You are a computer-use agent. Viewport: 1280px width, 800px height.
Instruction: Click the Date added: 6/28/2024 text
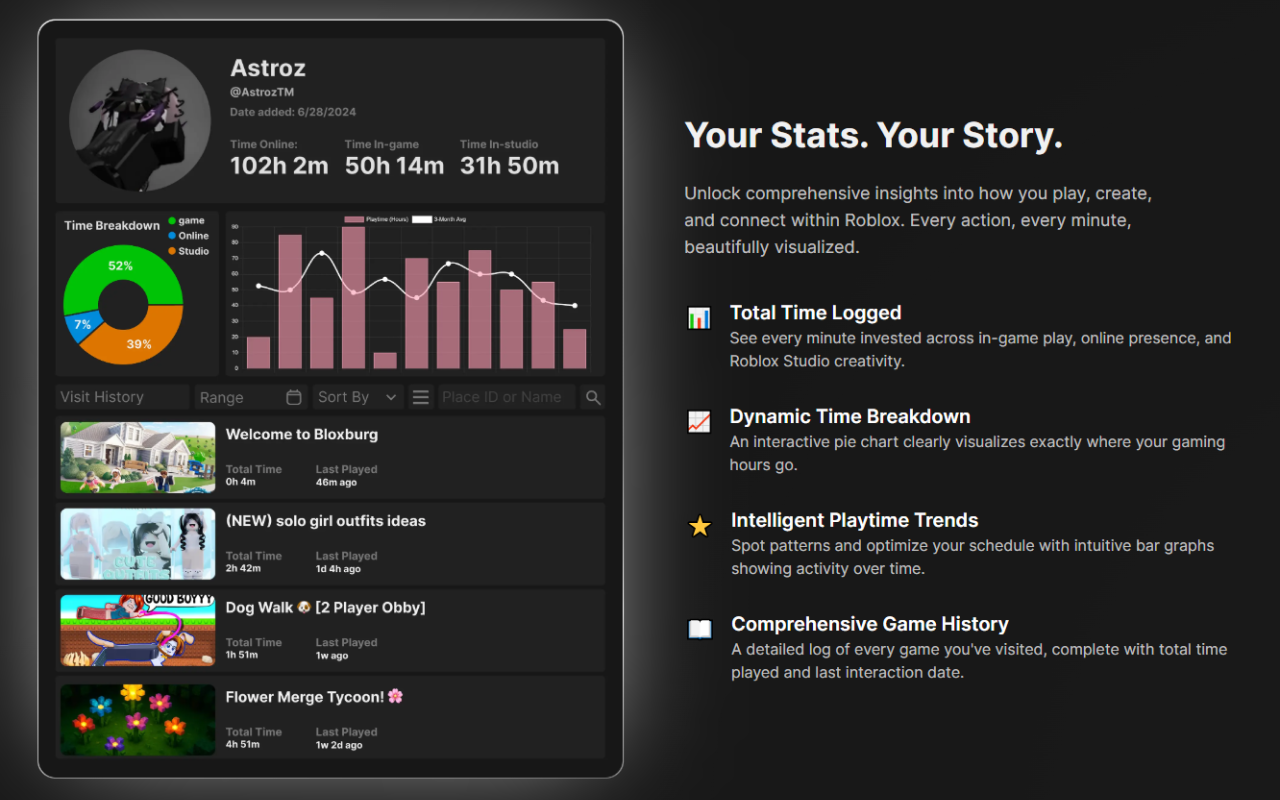[x=293, y=112]
